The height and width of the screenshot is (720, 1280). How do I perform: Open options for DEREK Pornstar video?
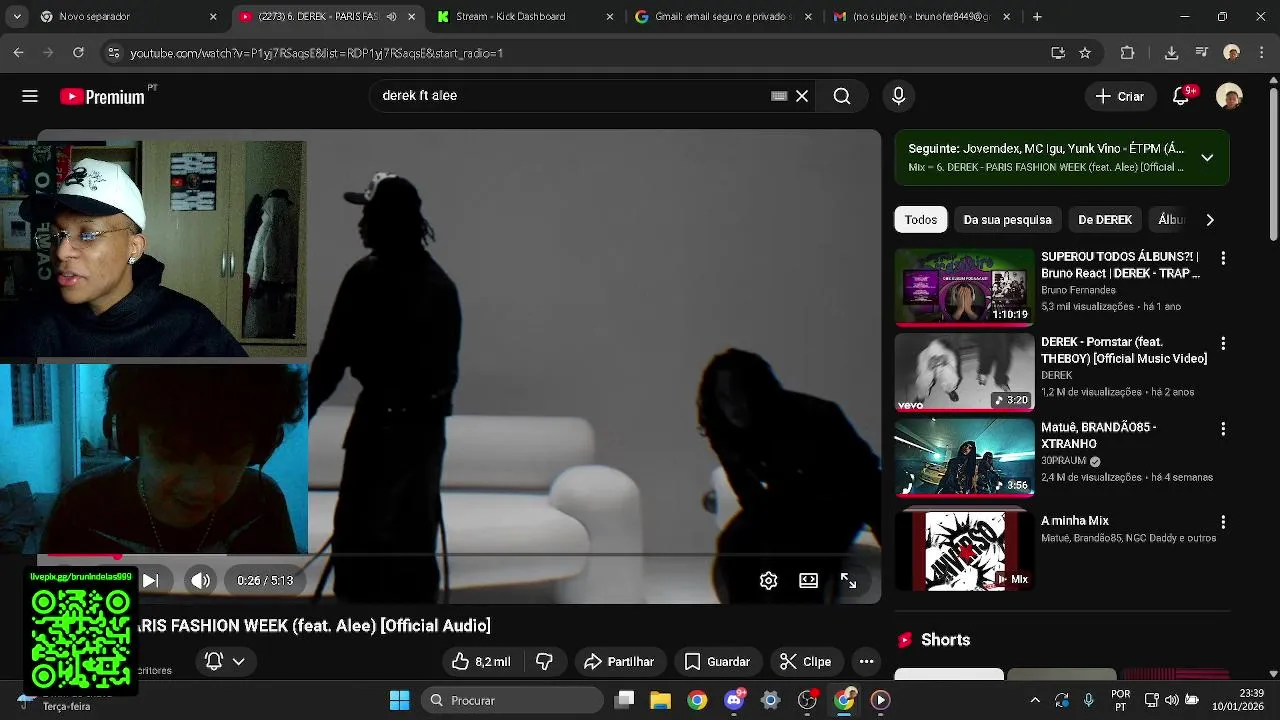click(x=1222, y=343)
